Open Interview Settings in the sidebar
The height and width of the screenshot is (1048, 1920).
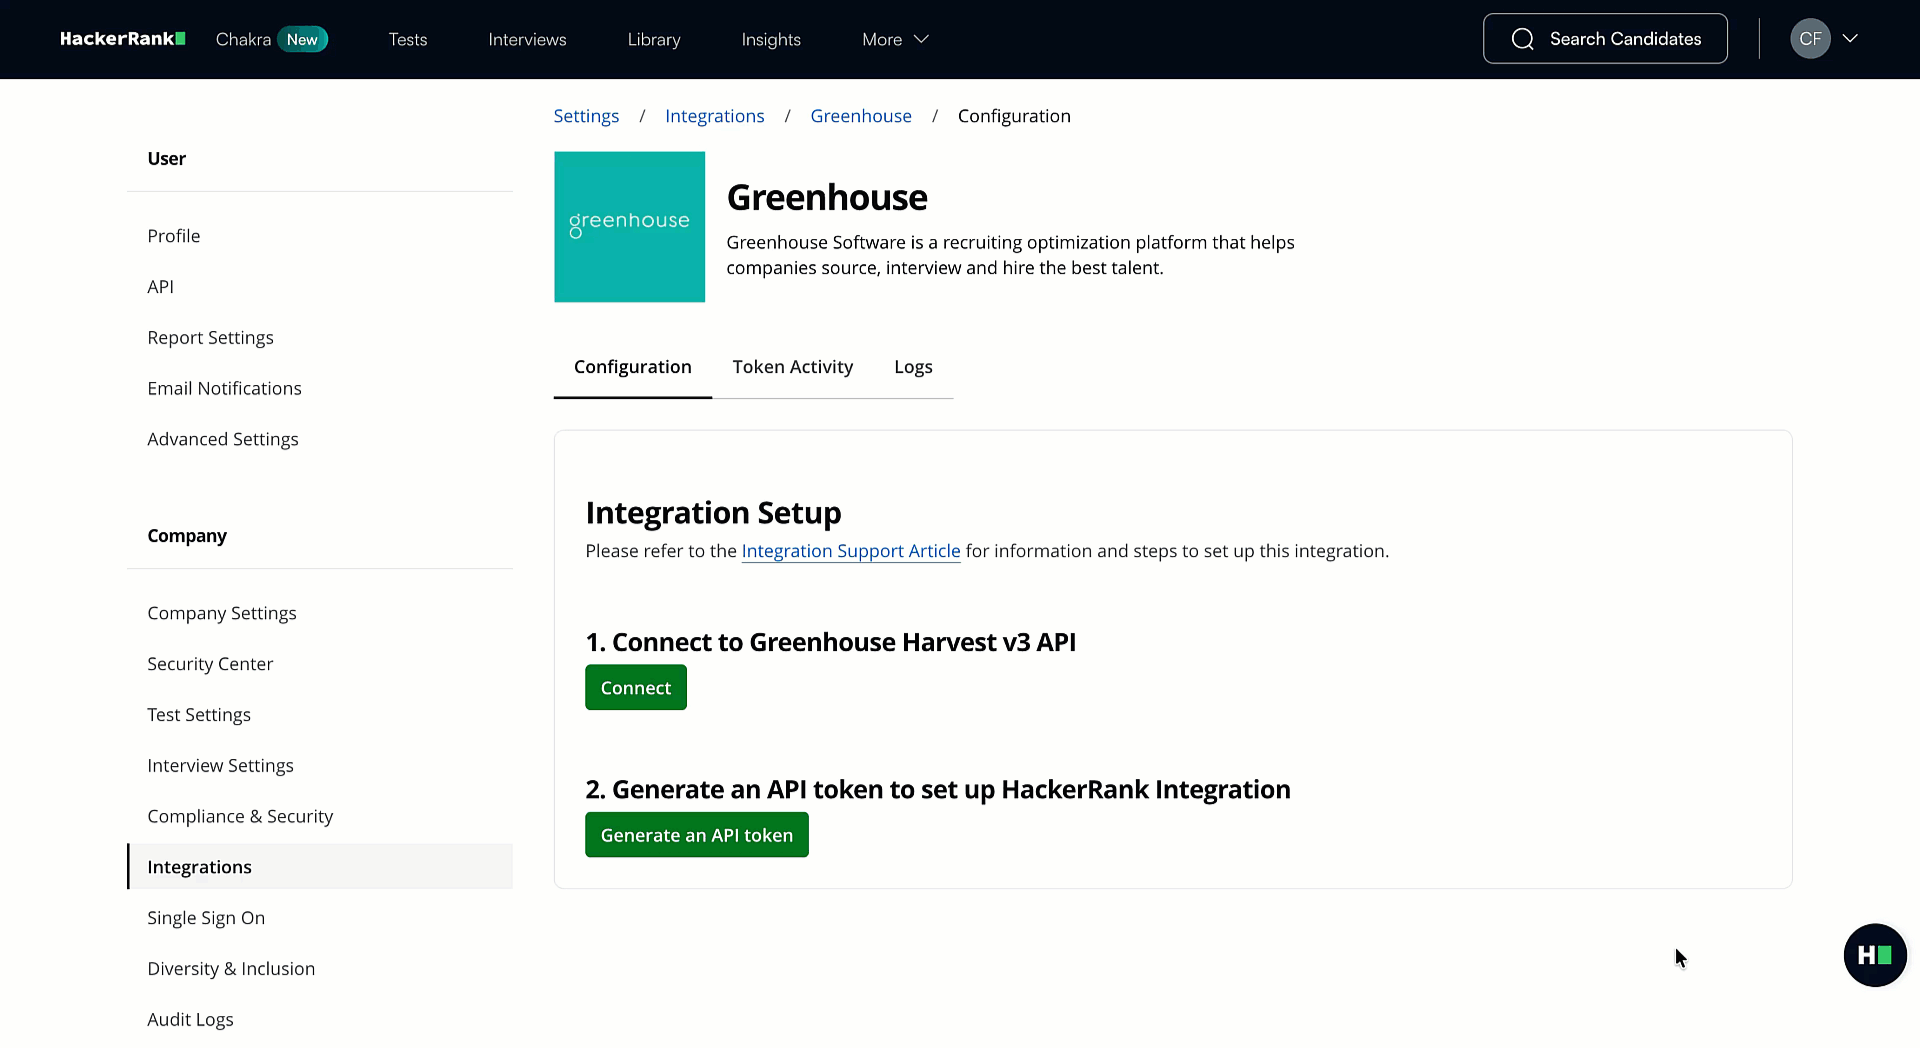point(220,766)
